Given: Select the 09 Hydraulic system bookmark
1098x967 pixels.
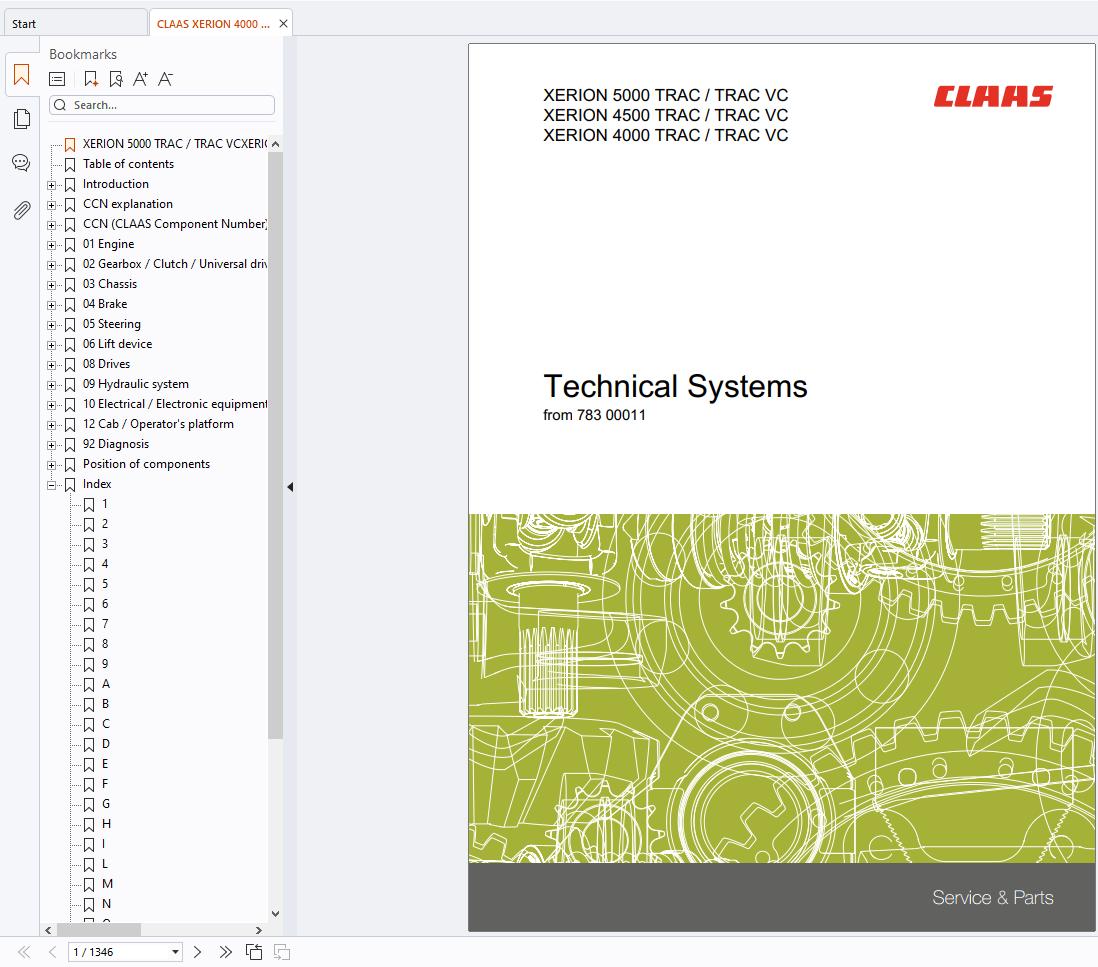Looking at the screenshot, I should [135, 384].
